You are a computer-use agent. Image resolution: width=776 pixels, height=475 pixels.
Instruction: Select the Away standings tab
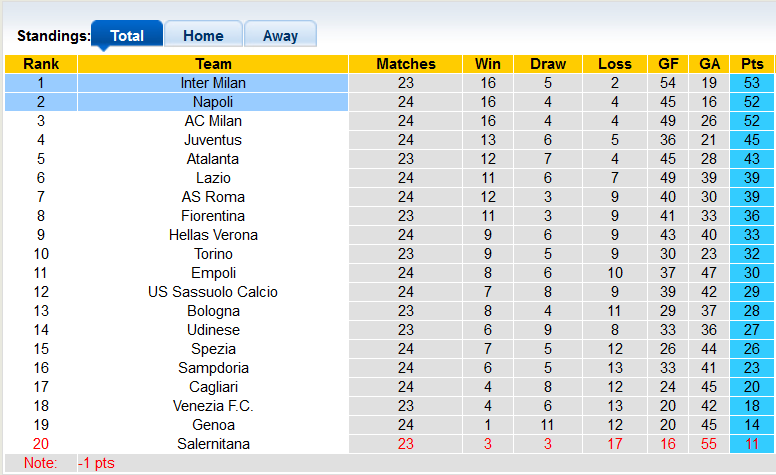tap(280, 35)
